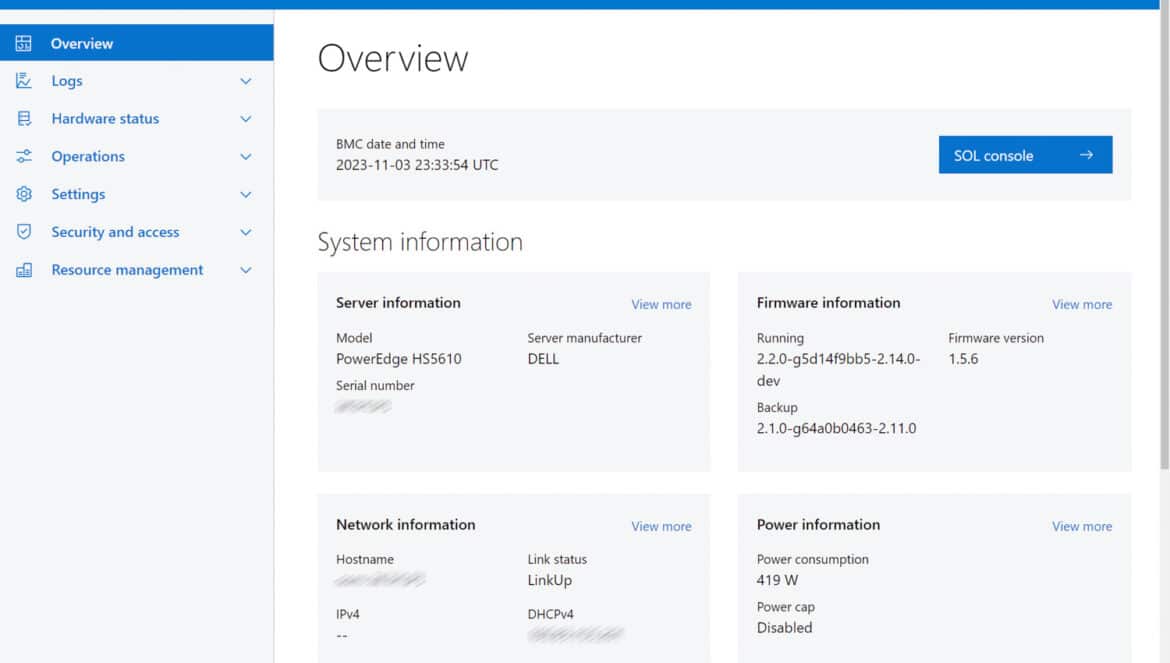Click the model value PowerEdge HS5610

[x=398, y=359]
